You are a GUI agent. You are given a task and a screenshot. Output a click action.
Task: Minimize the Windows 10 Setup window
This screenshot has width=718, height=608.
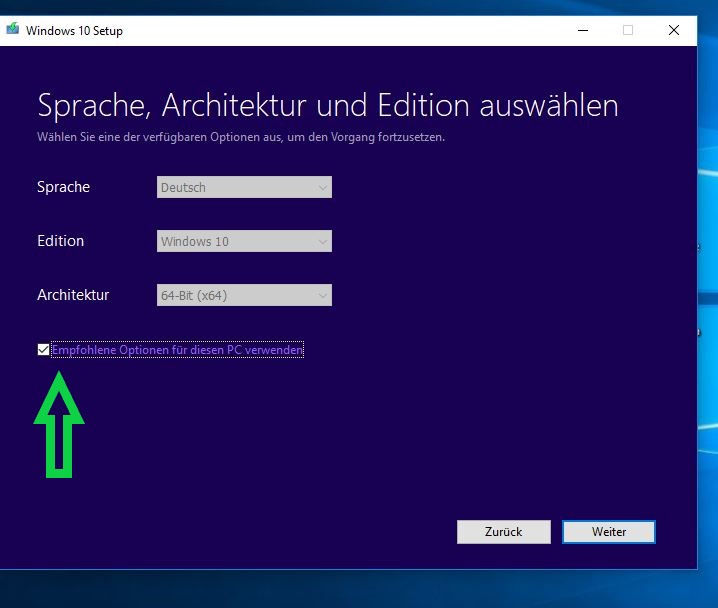pyautogui.click(x=583, y=31)
